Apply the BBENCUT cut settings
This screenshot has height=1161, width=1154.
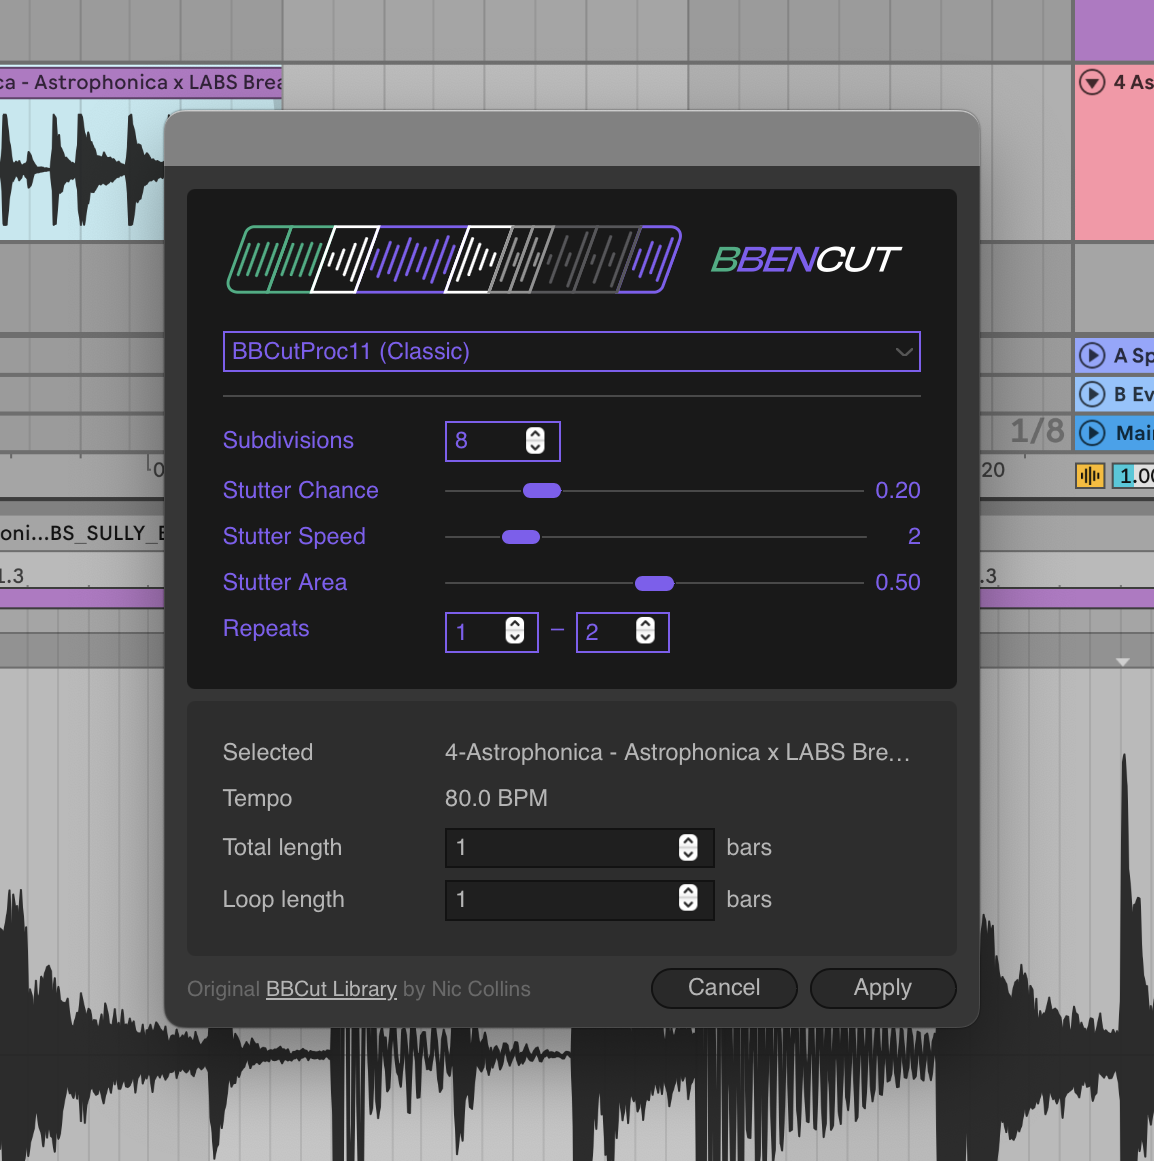[x=883, y=988]
